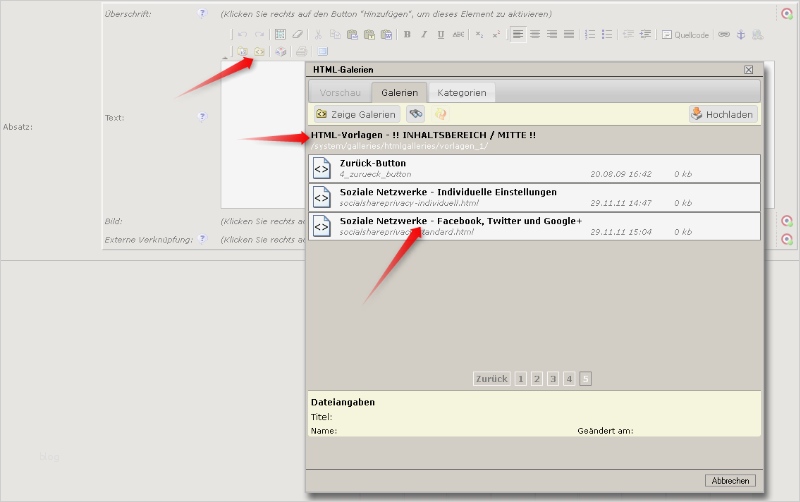
Task: Undo the last editor action
Action: tap(242, 35)
